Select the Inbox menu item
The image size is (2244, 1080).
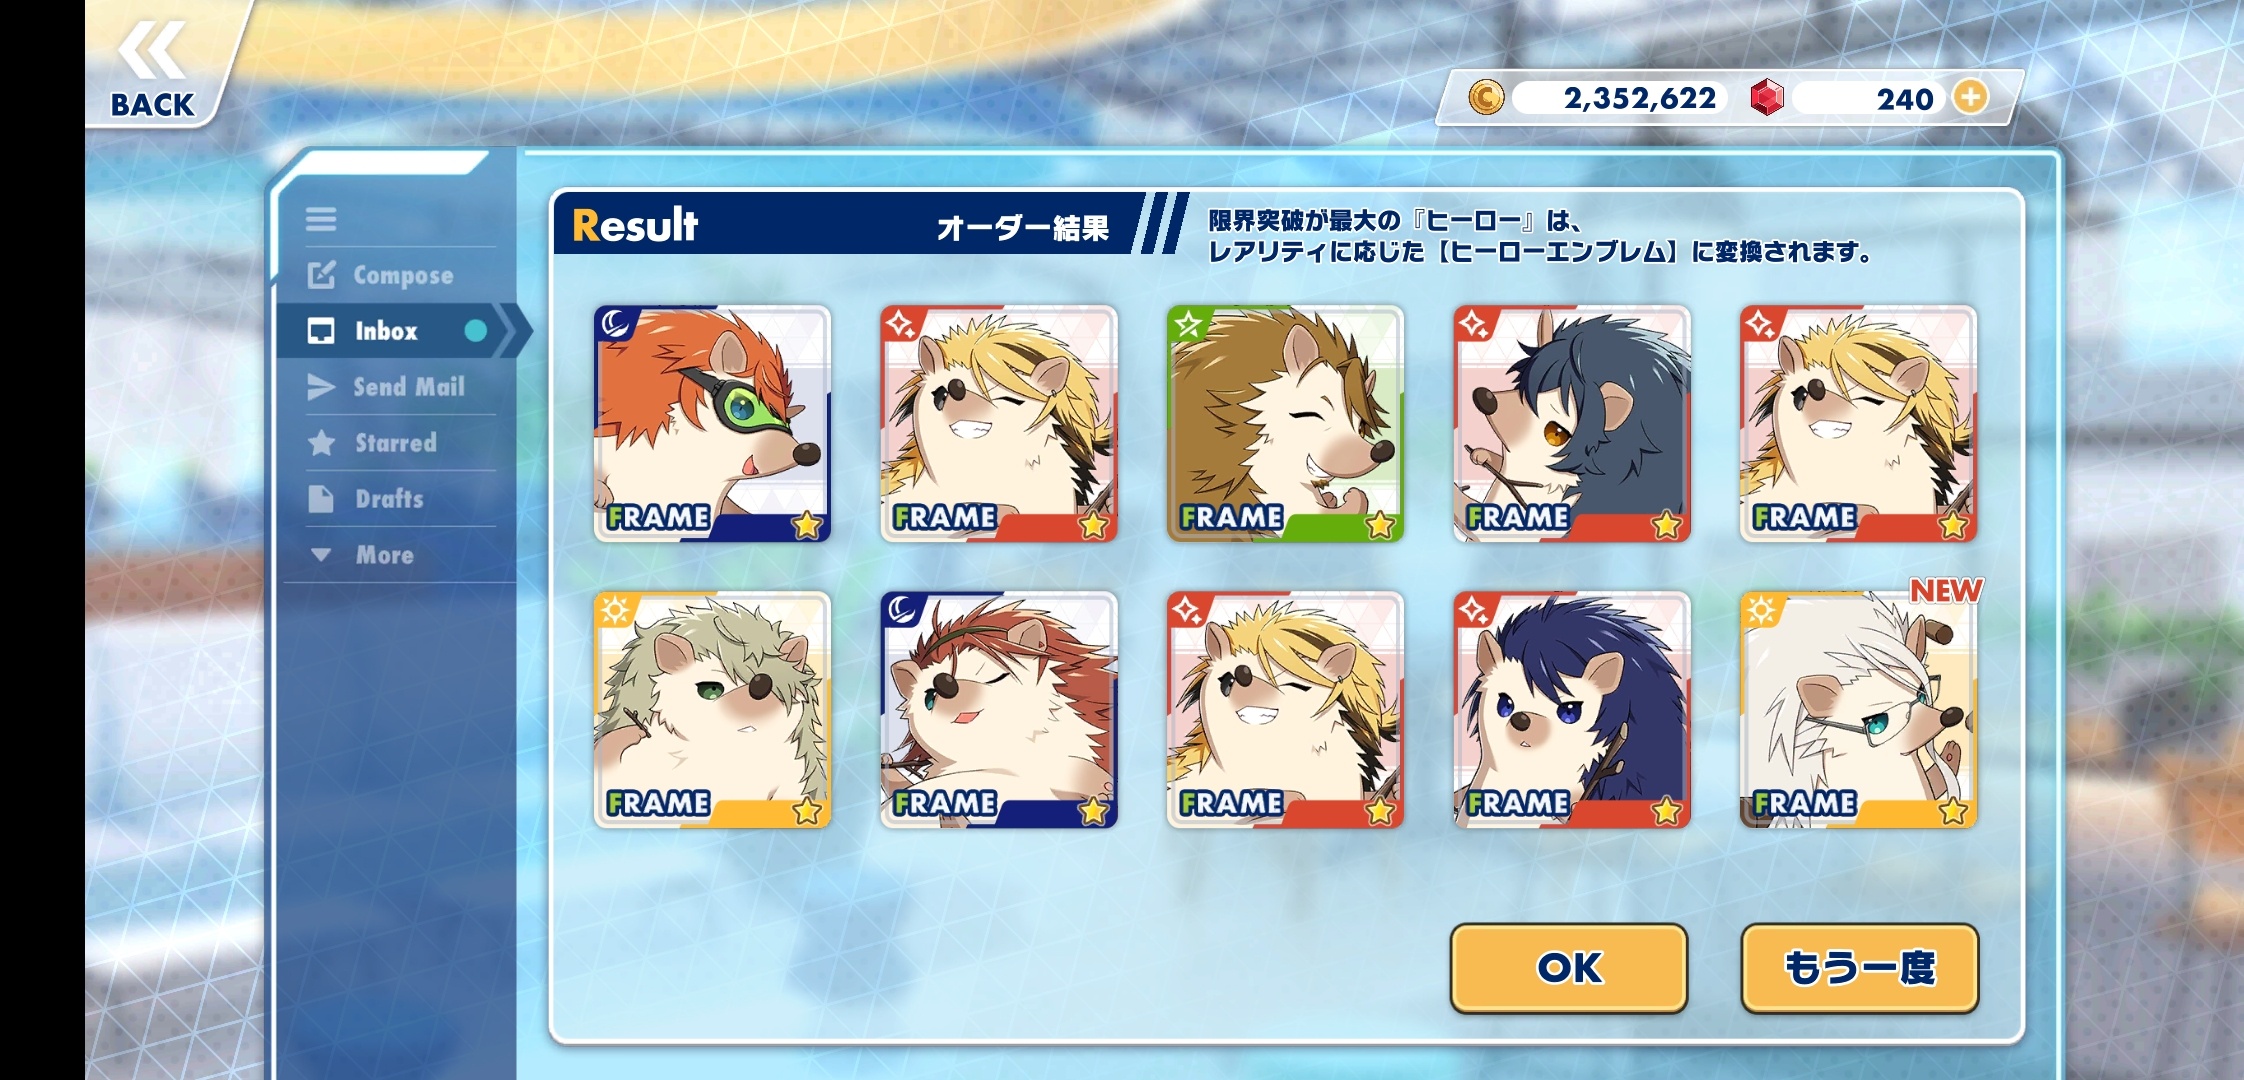pyautogui.click(x=394, y=331)
